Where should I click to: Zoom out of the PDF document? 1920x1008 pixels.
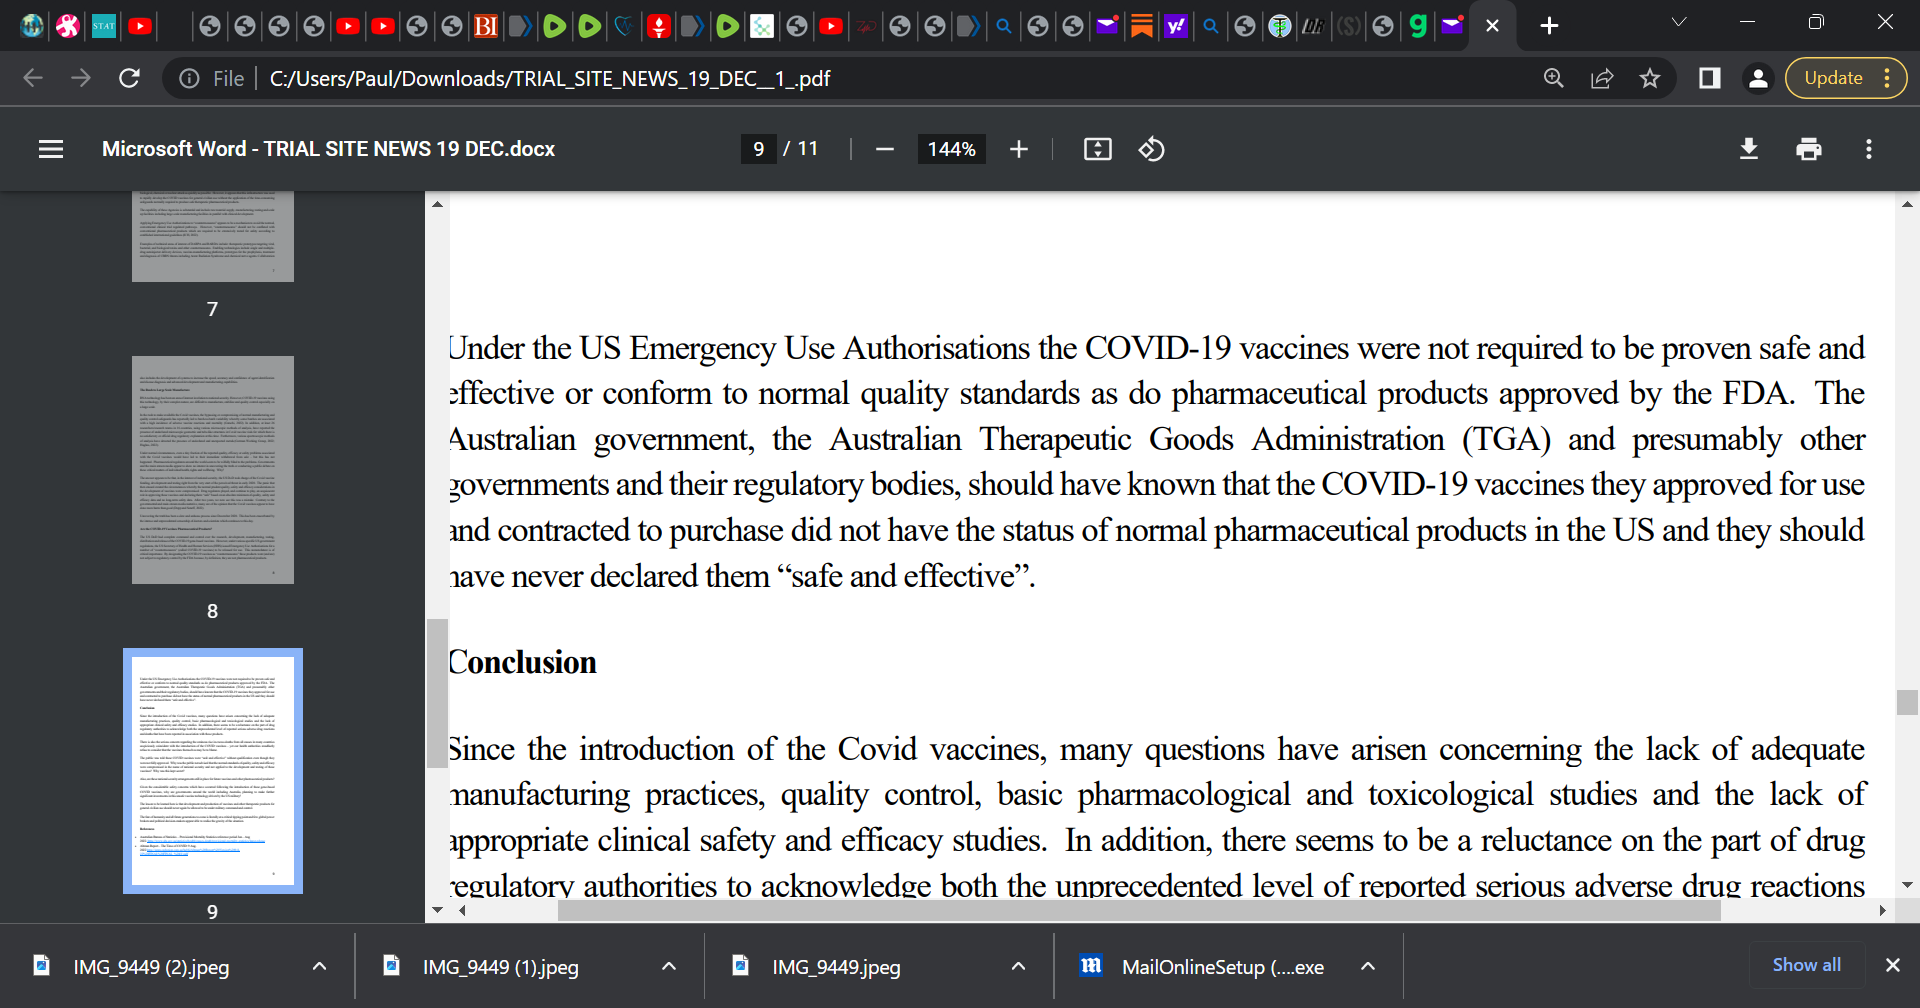(884, 149)
